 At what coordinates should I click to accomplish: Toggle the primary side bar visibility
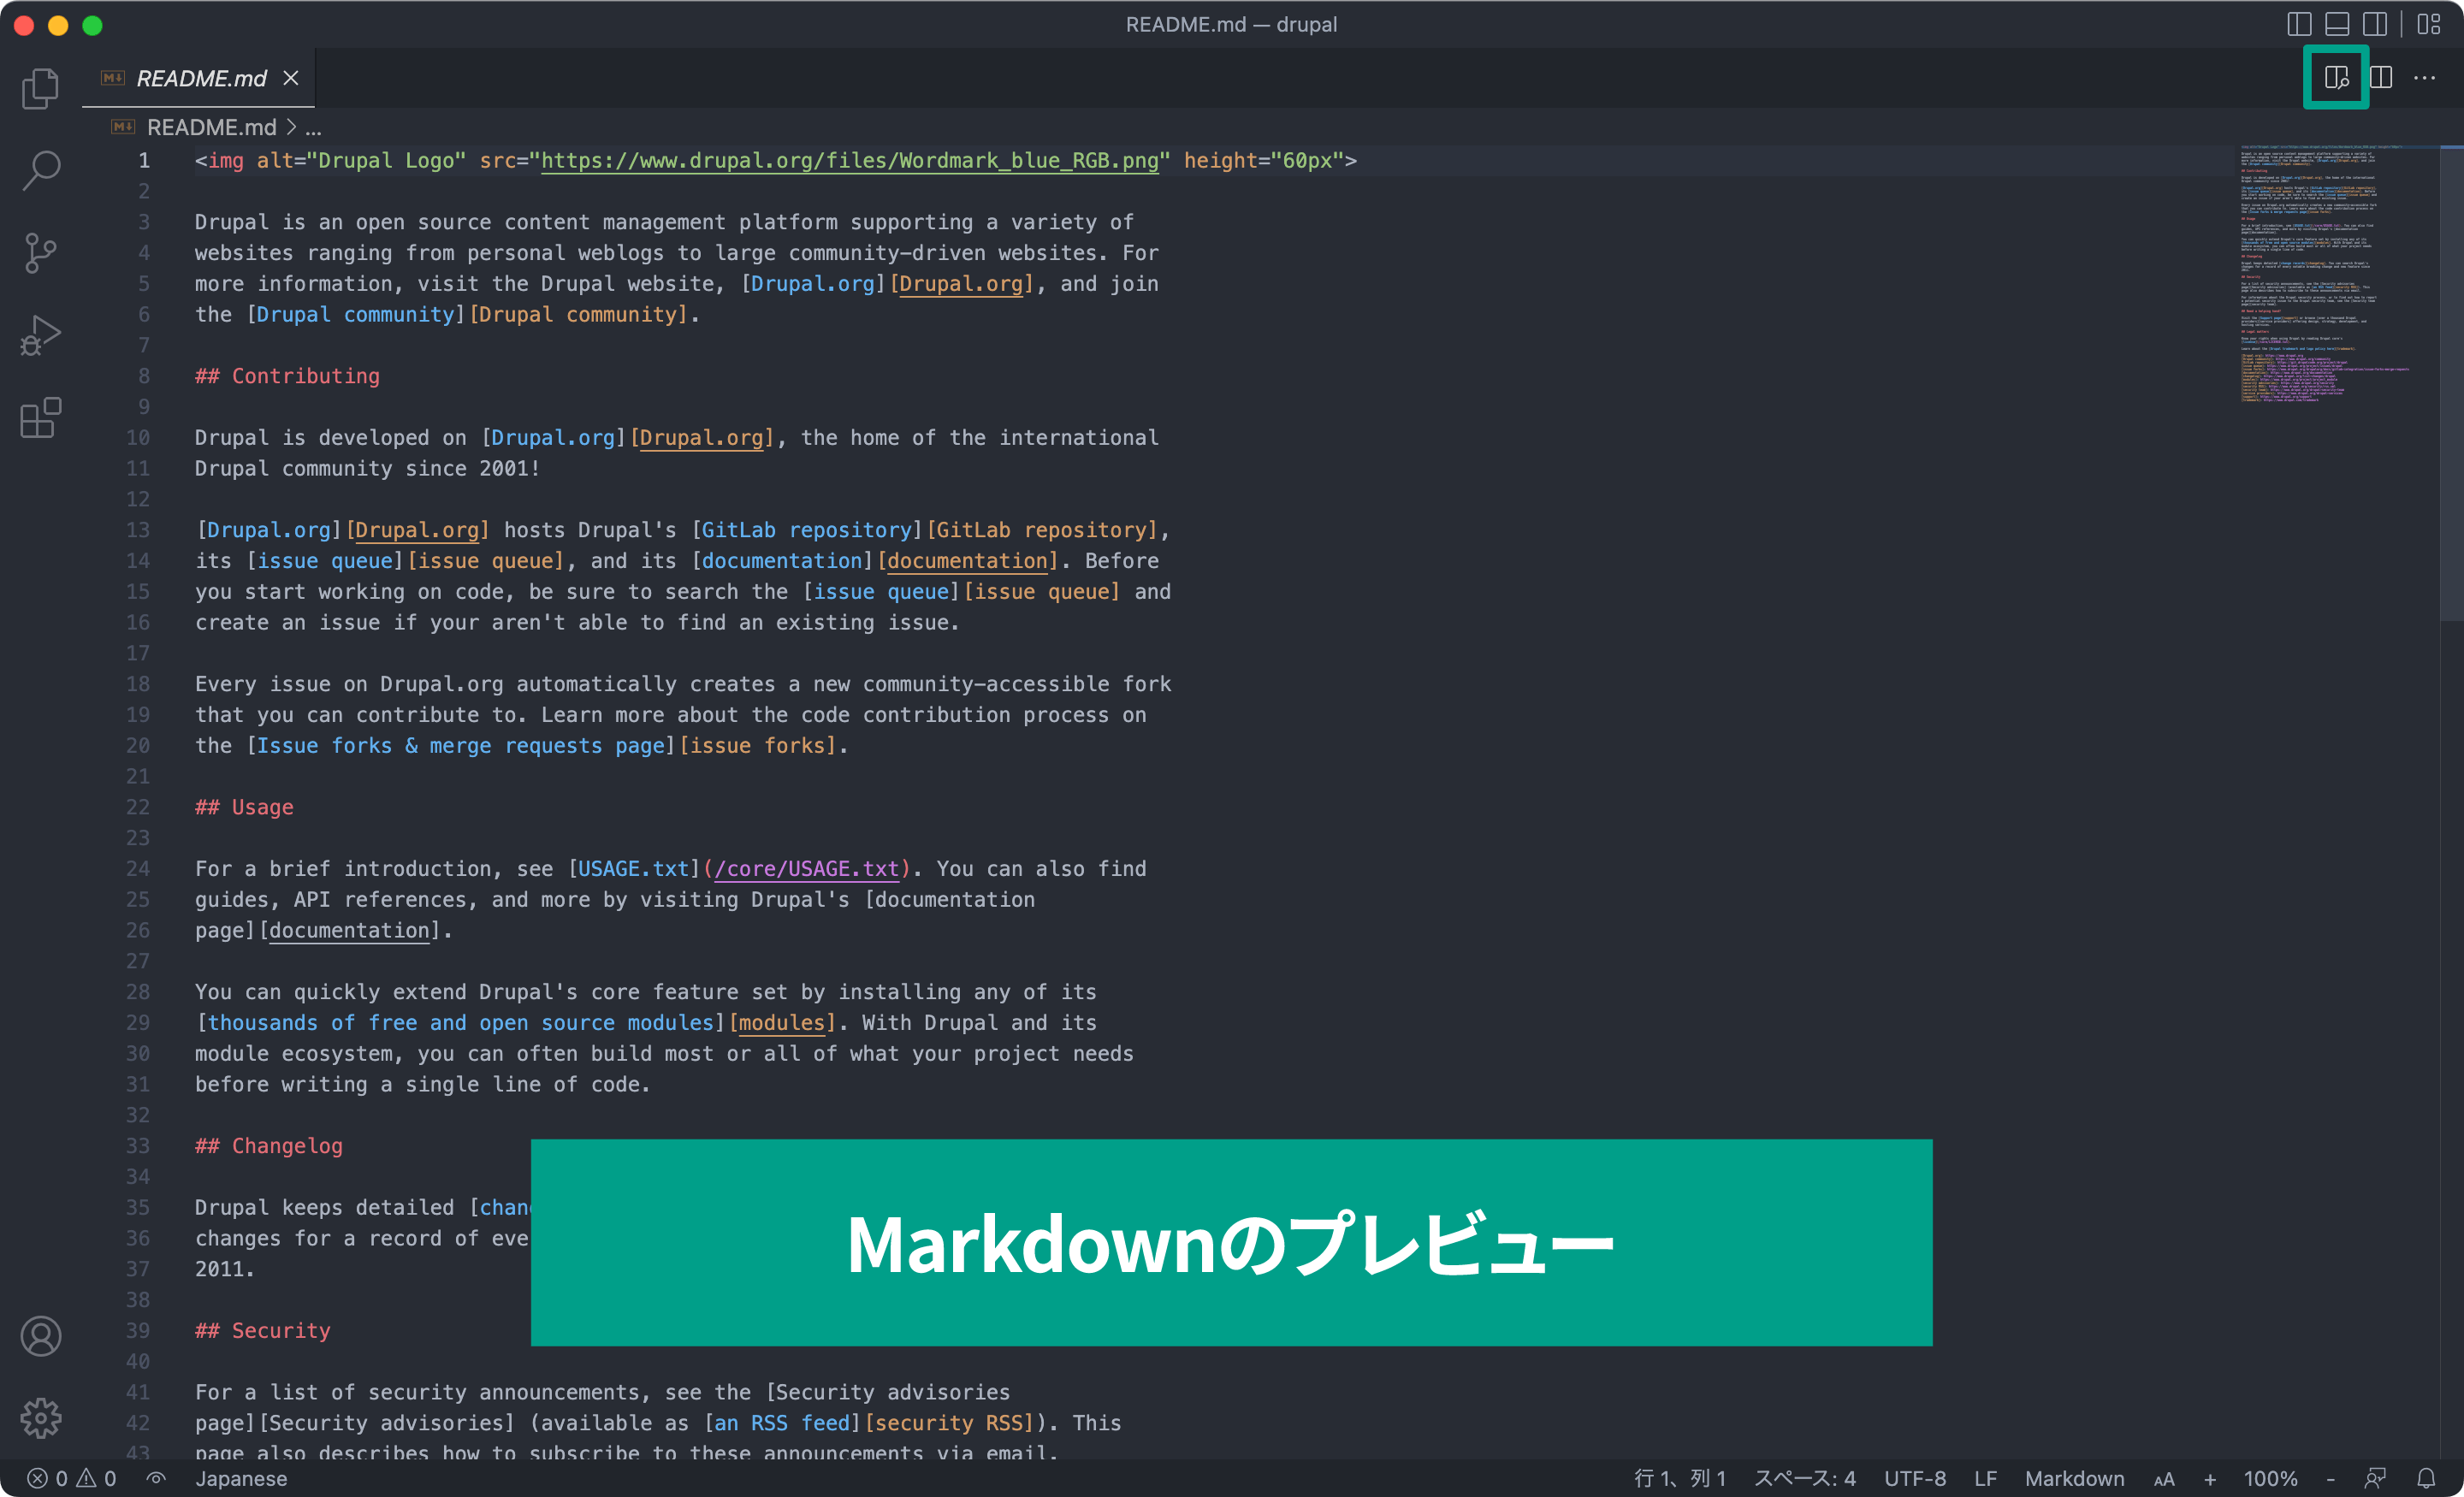click(2299, 24)
